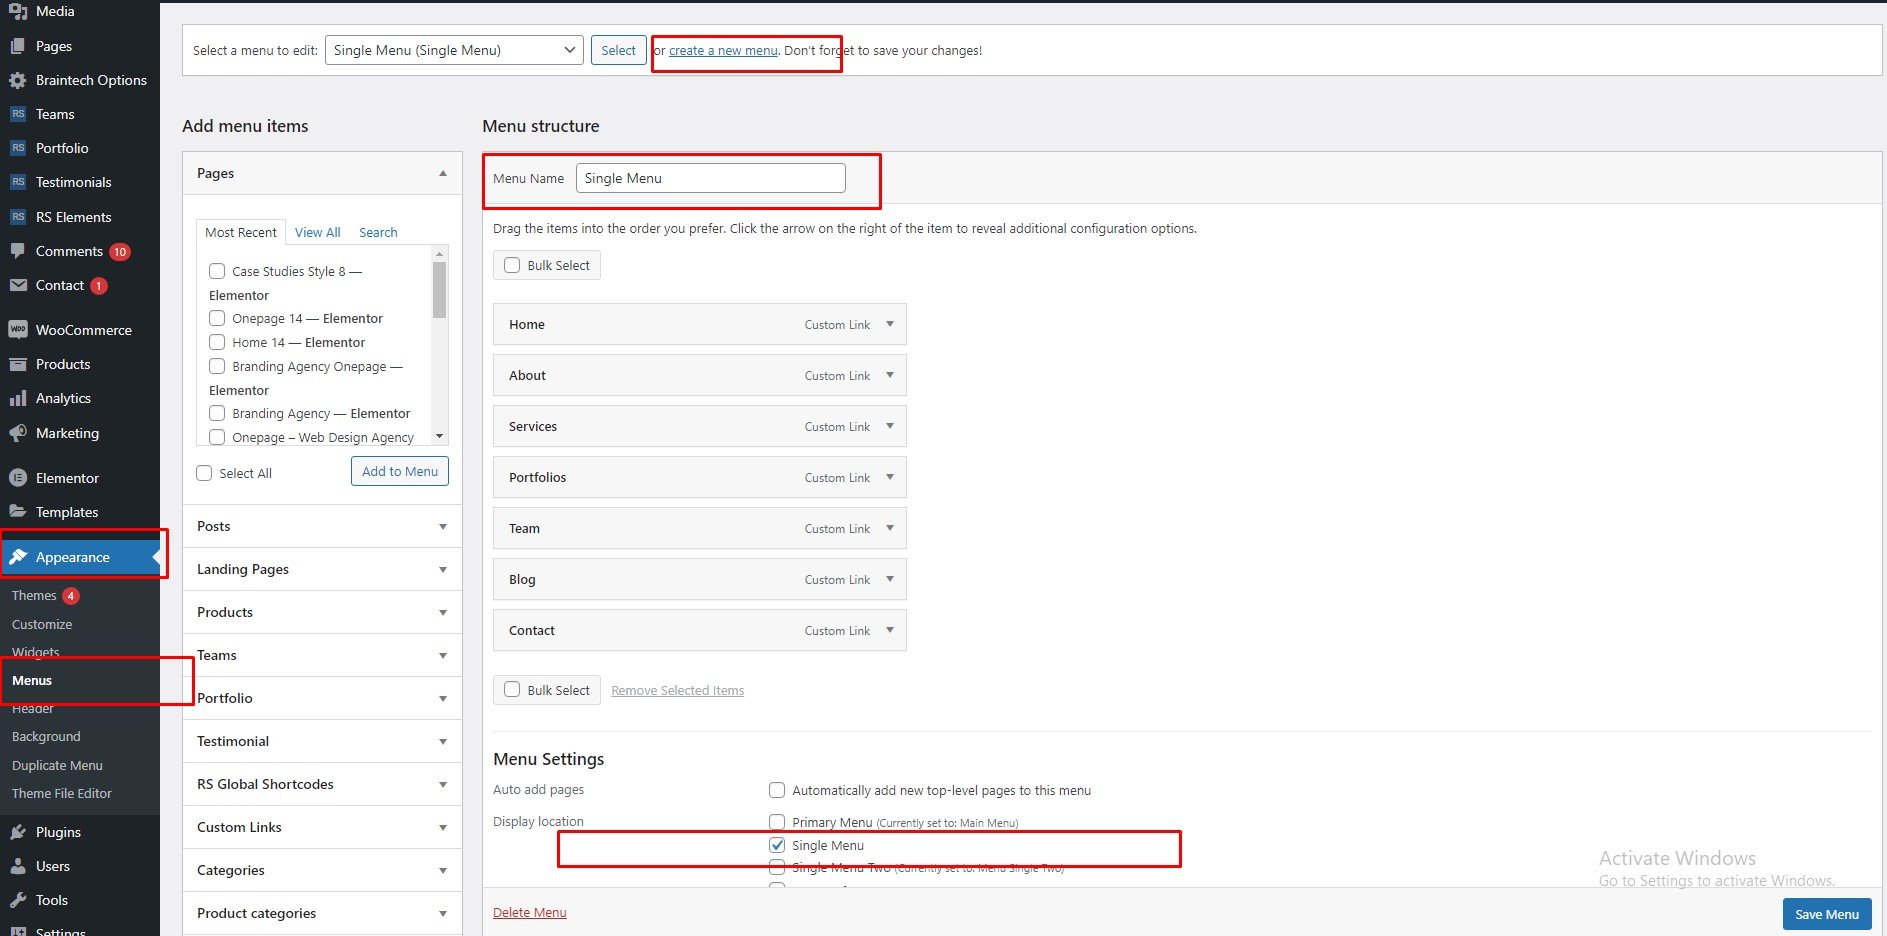Screen dimensions: 1887x936
Task: Click the Add to Menu button
Action: point(400,471)
